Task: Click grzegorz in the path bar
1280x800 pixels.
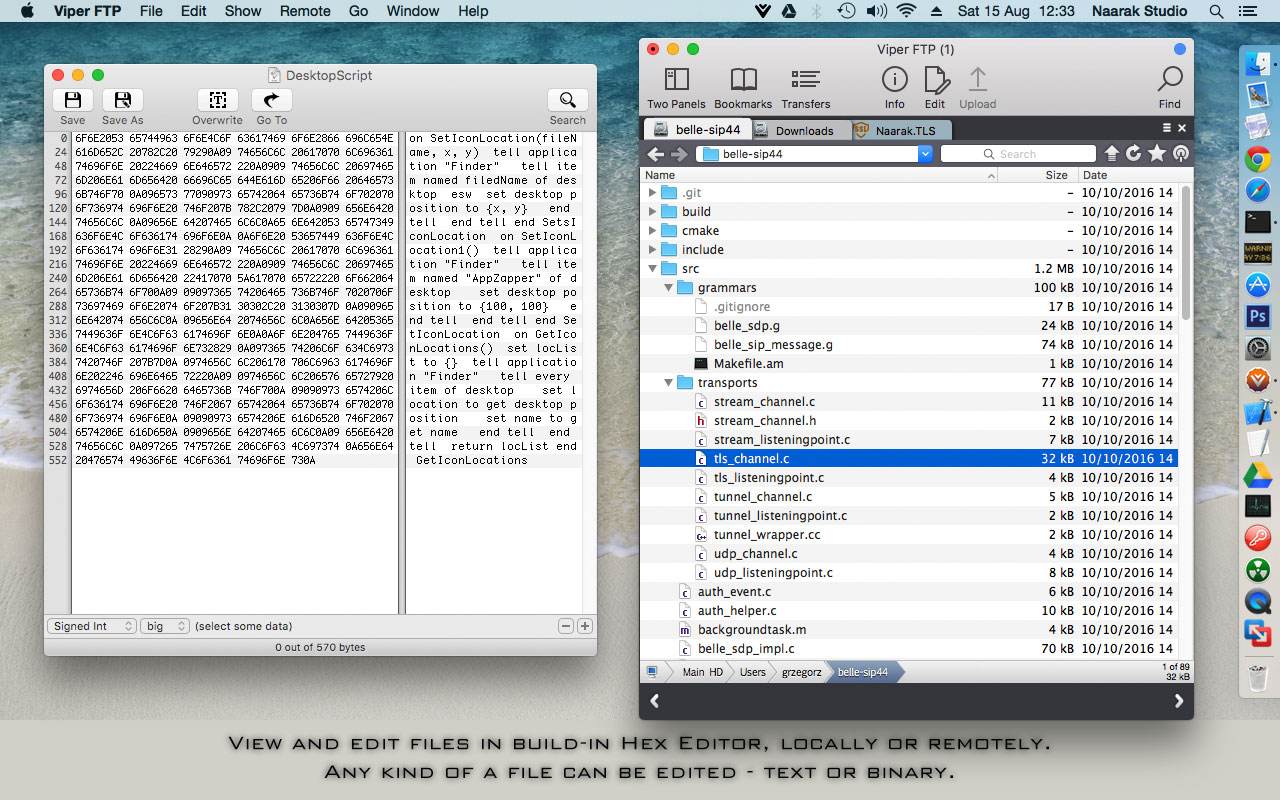Action: [801, 672]
